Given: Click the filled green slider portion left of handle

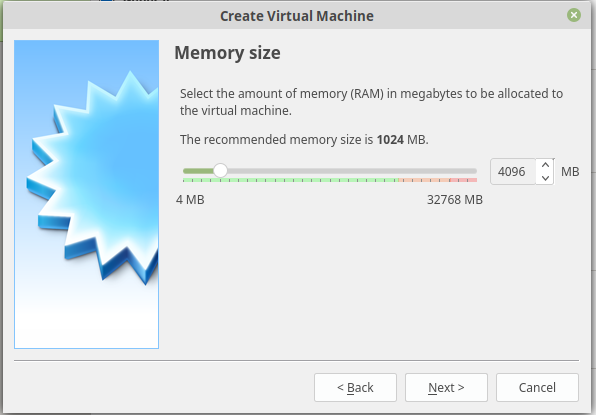Looking at the screenshot, I should (x=198, y=171).
